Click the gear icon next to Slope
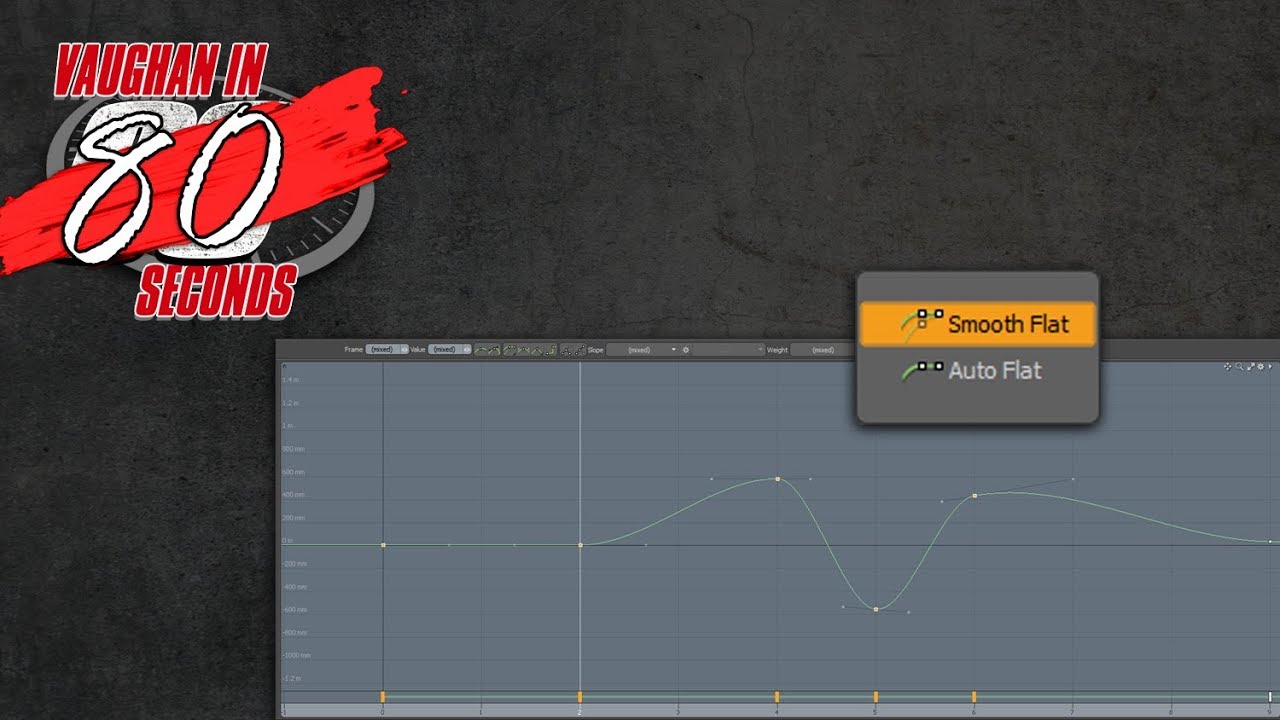The image size is (1280, 720). (x=686, y=350)
